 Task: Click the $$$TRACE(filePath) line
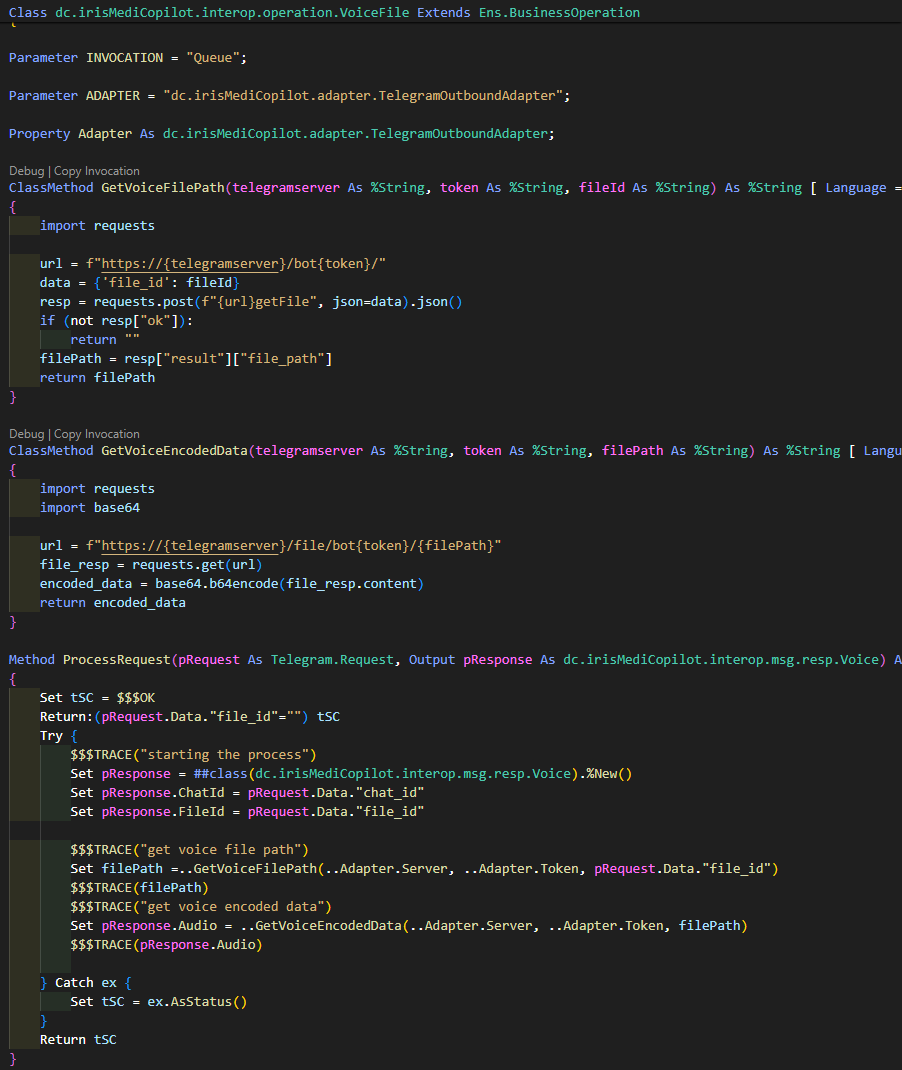coord(140,888)
